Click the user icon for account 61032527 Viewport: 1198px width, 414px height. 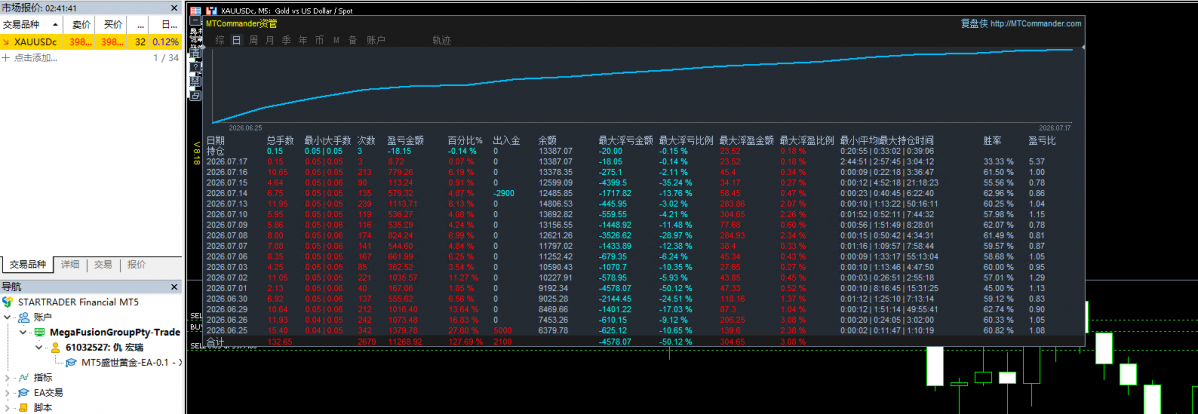(x=55, y=348)
